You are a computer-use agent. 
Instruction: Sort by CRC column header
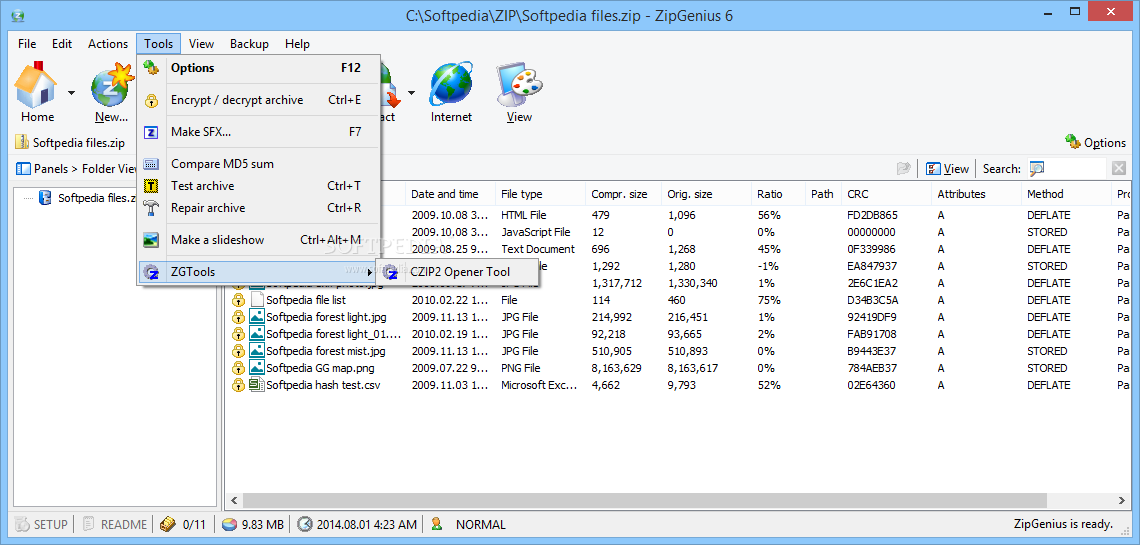(886, 194)
